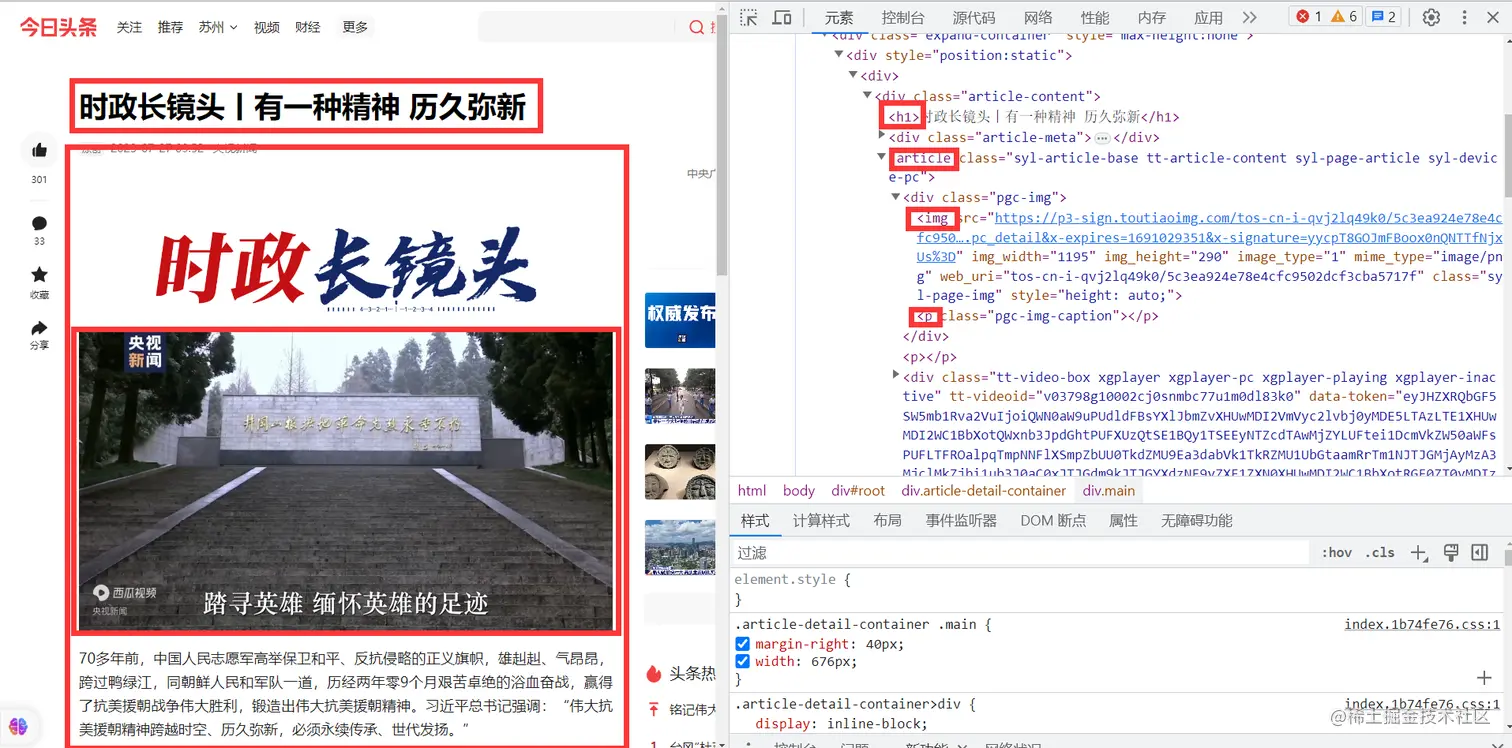Switch to the 控制台 DevTools tab

[903, 17]
